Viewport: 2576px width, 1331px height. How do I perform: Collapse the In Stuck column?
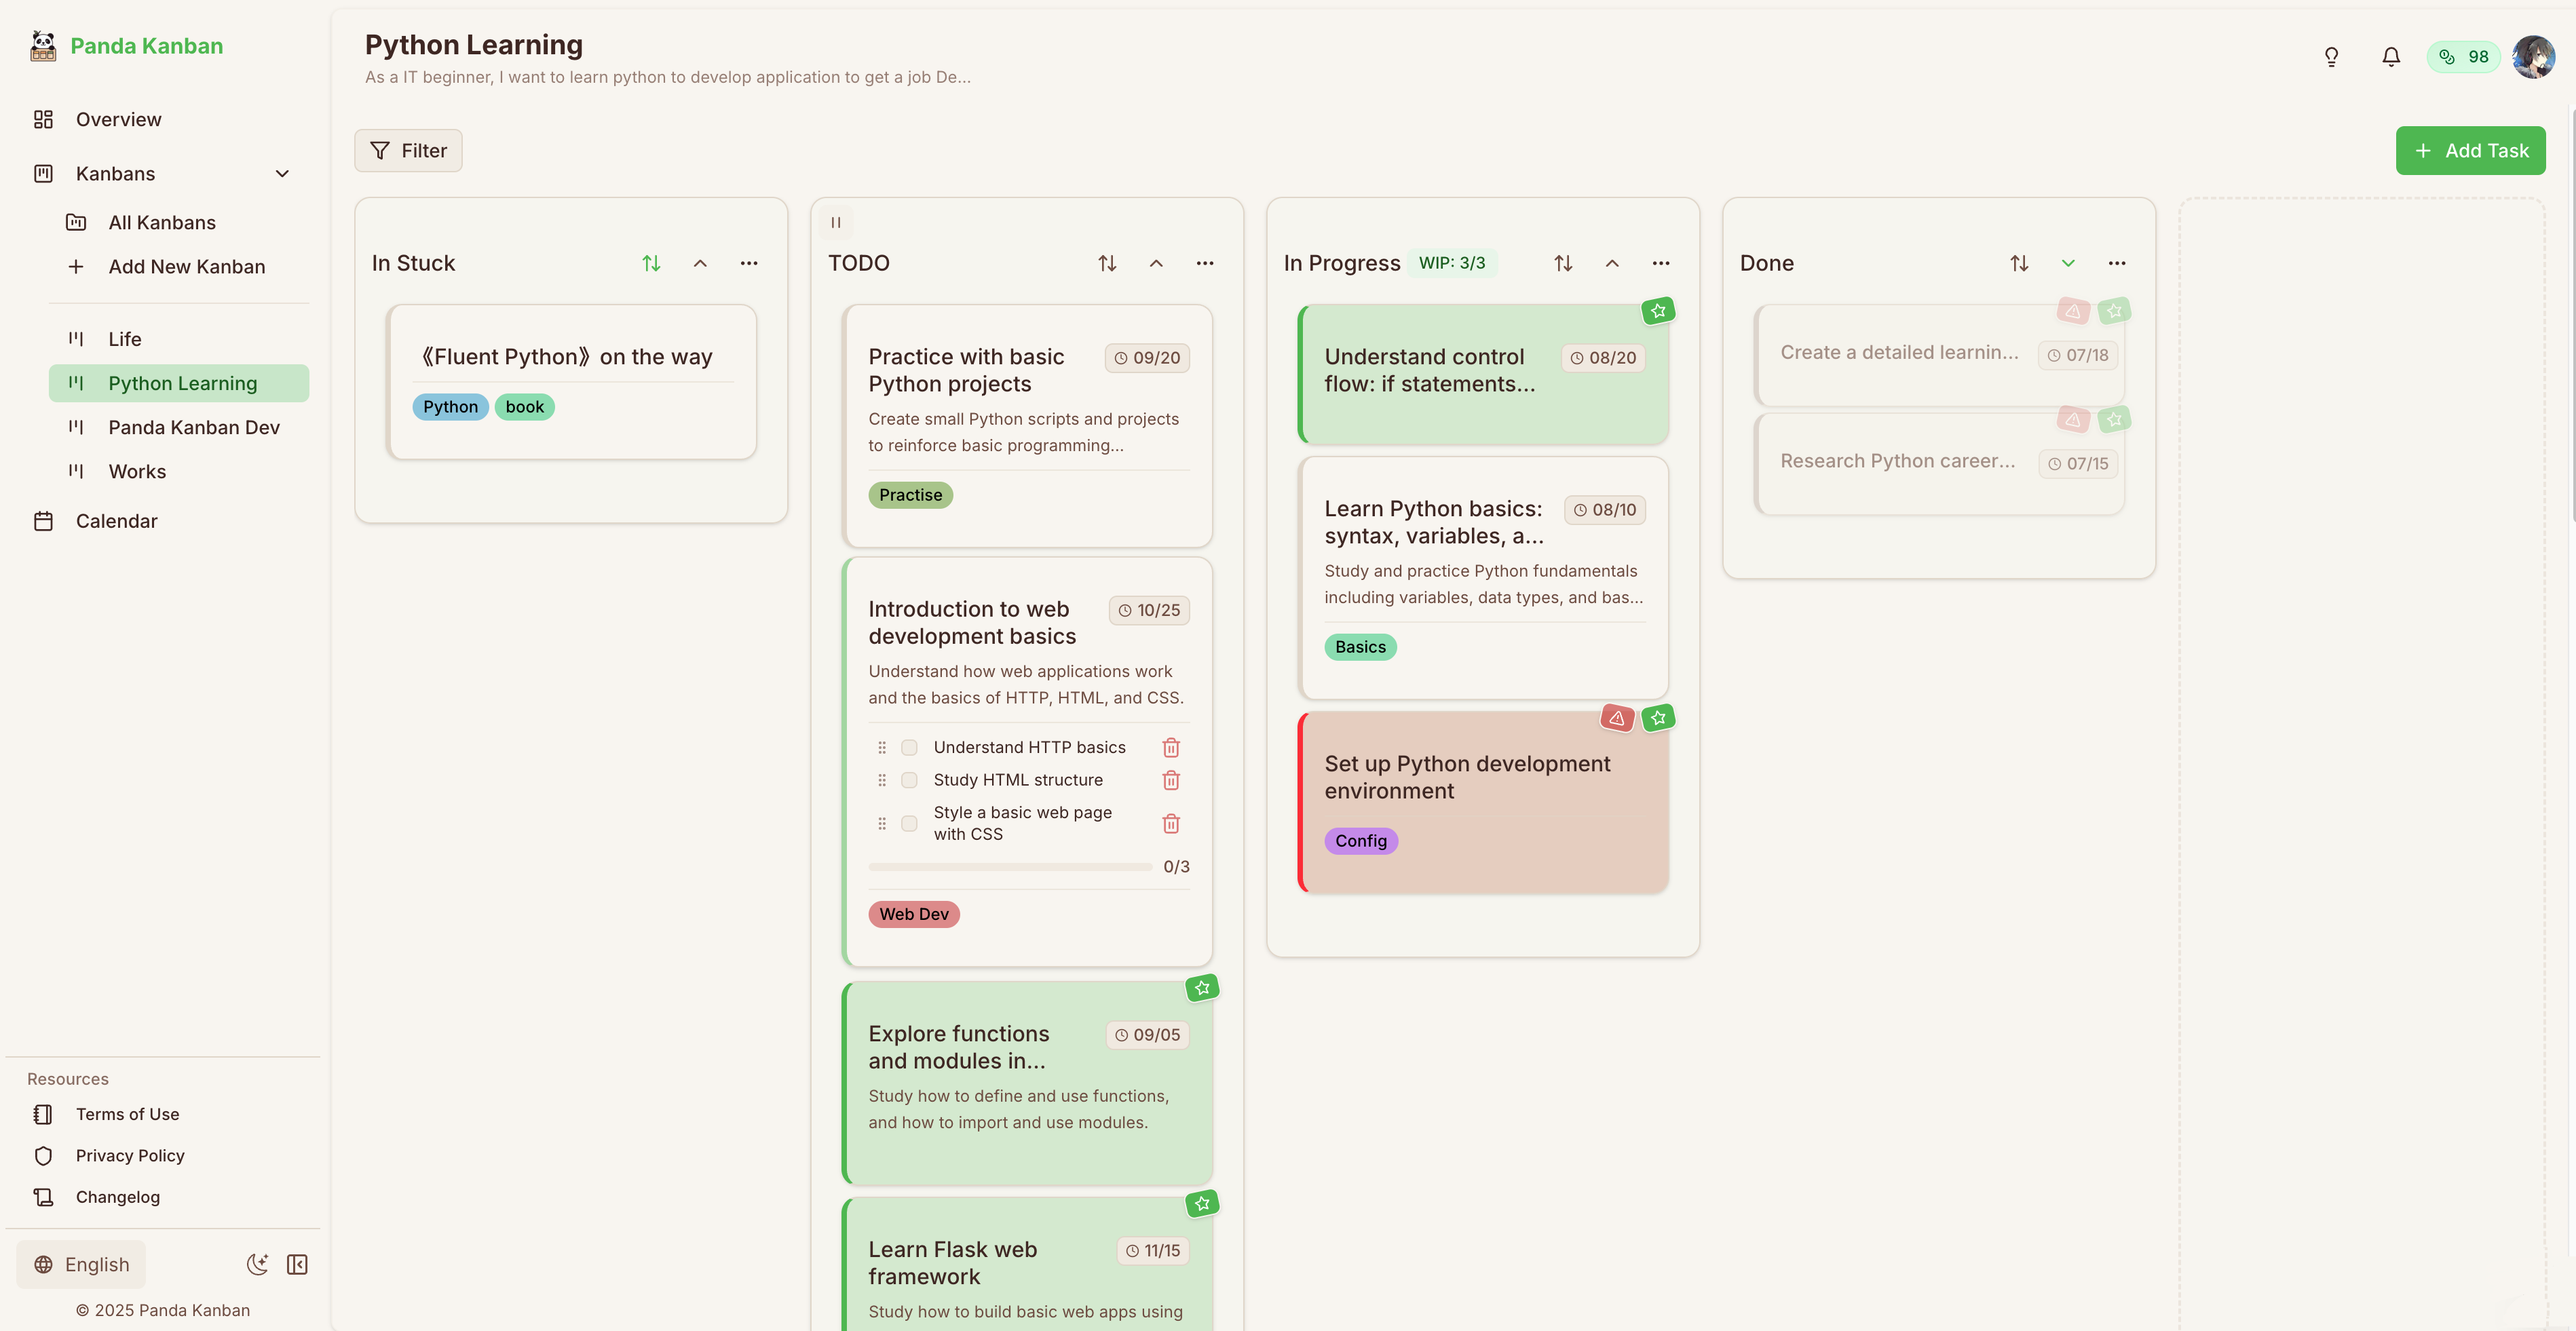point(700,263)
